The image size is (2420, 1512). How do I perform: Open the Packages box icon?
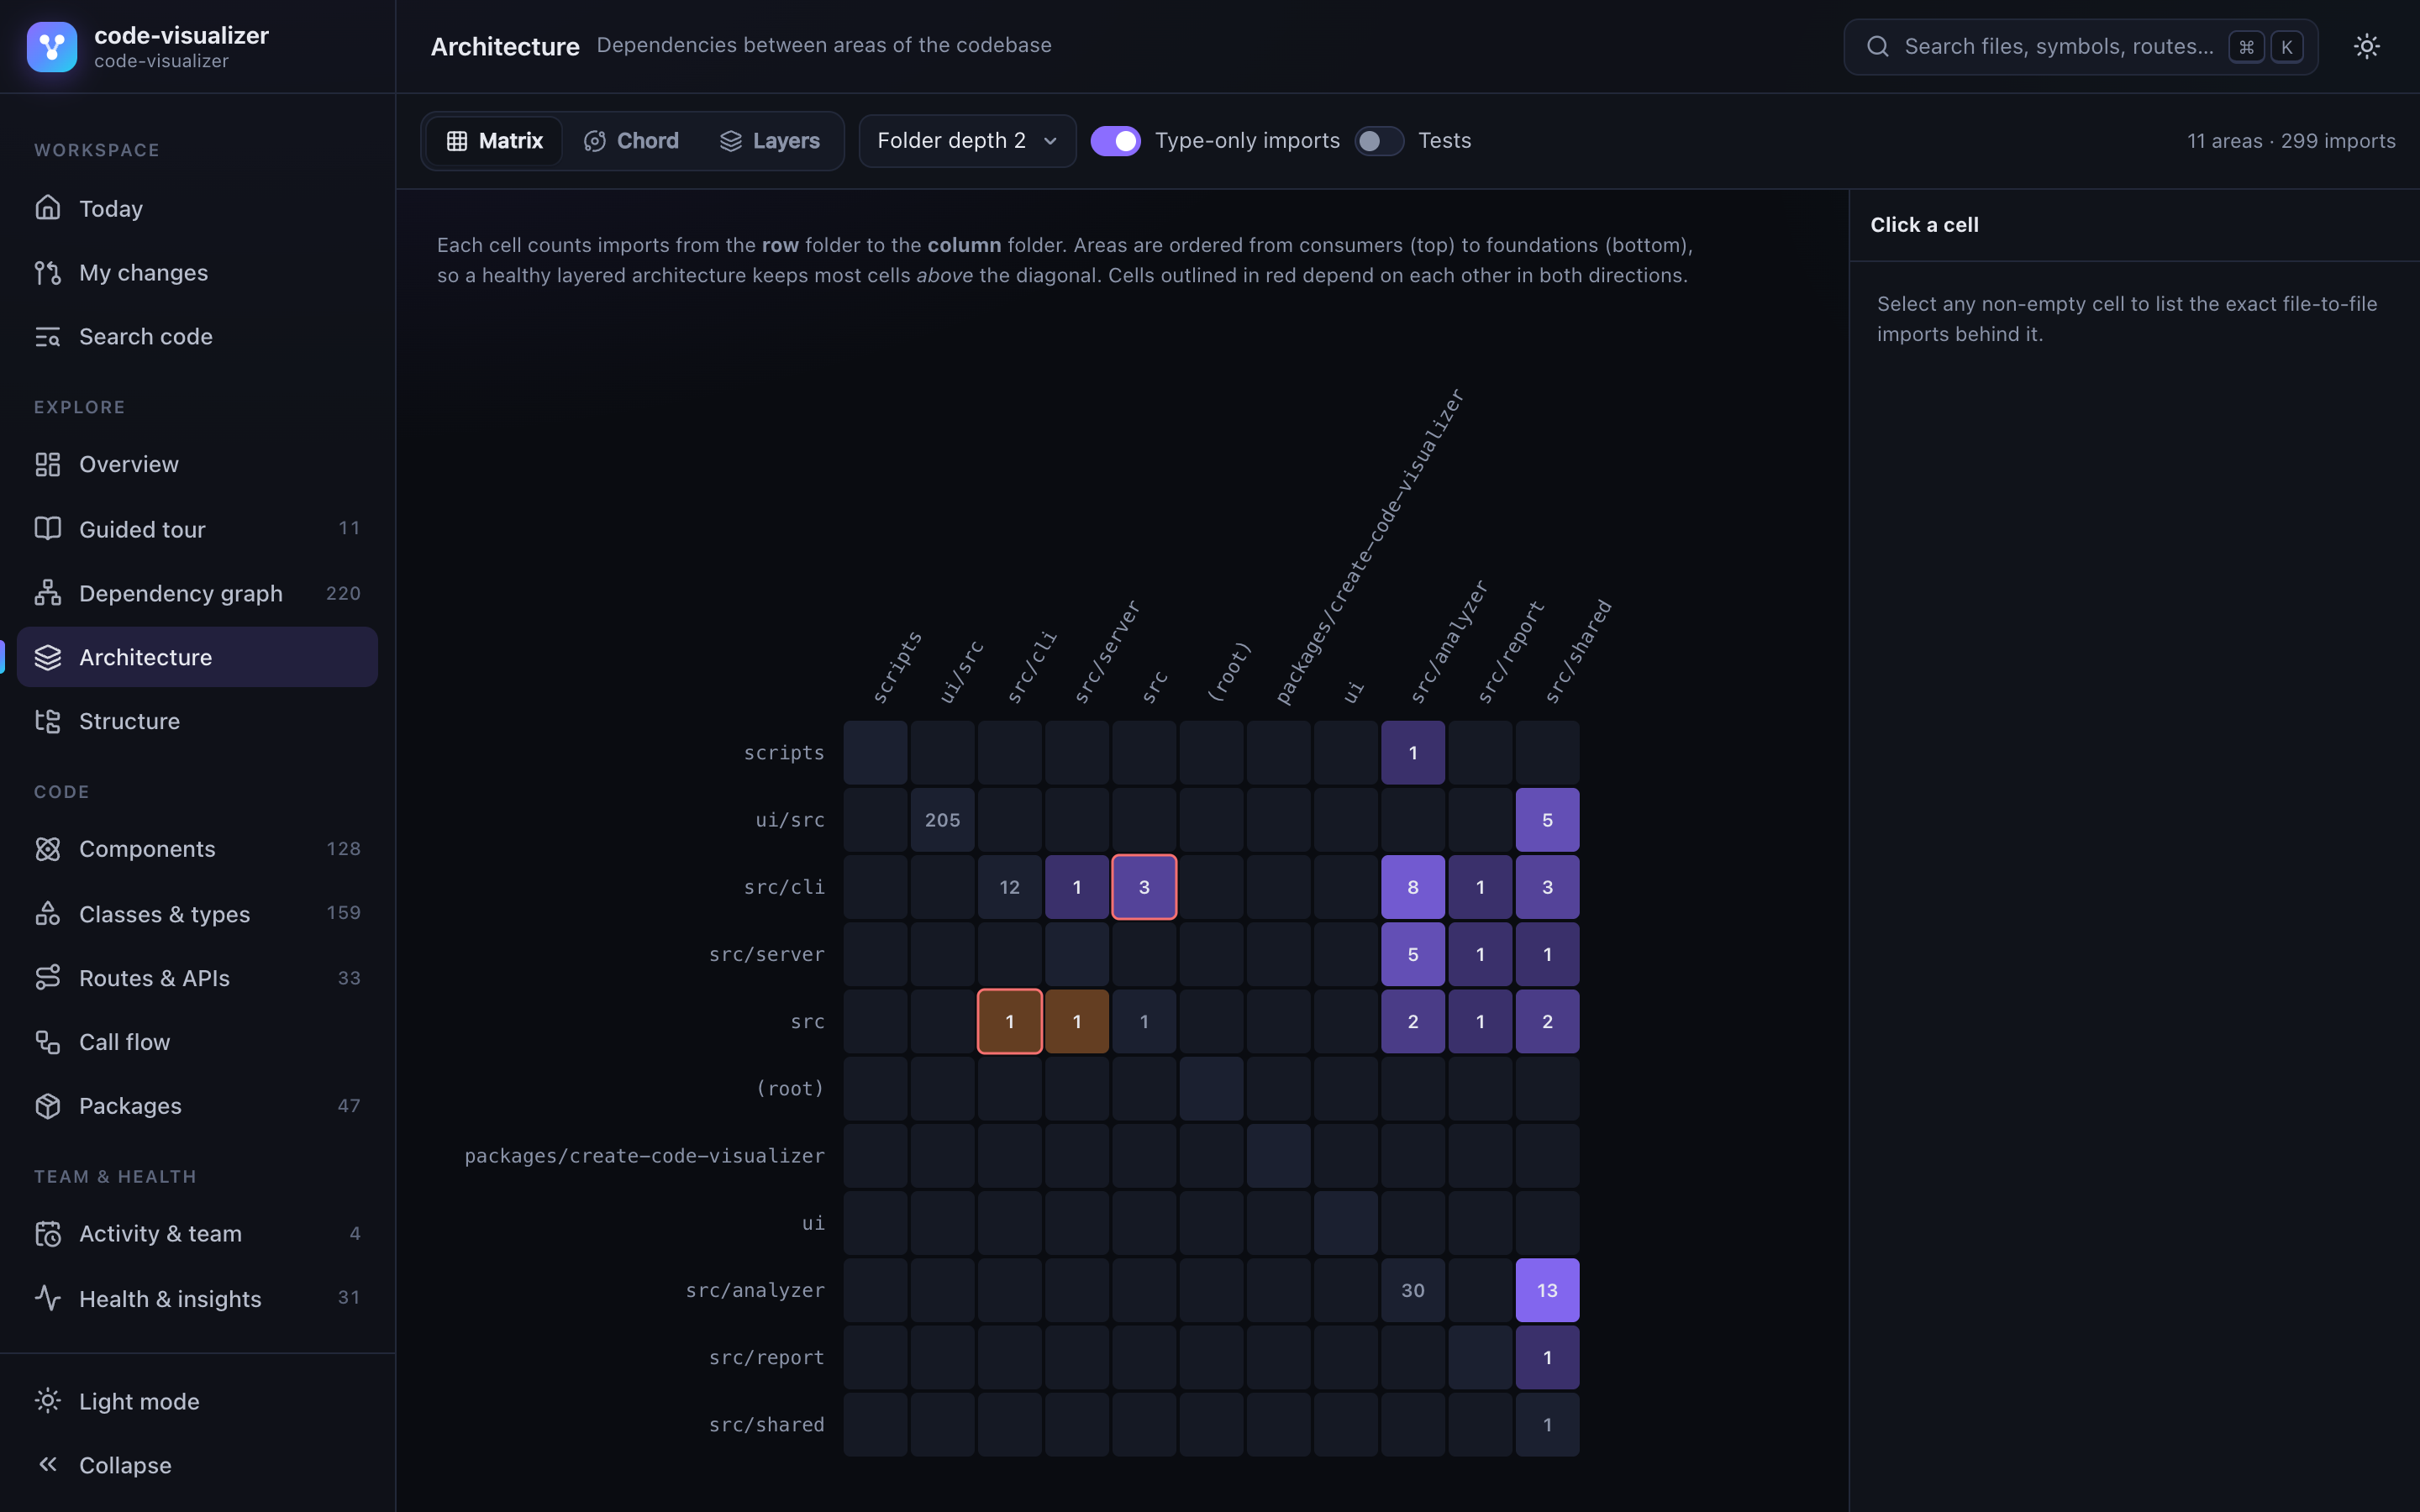click(x=48, y=1106)
